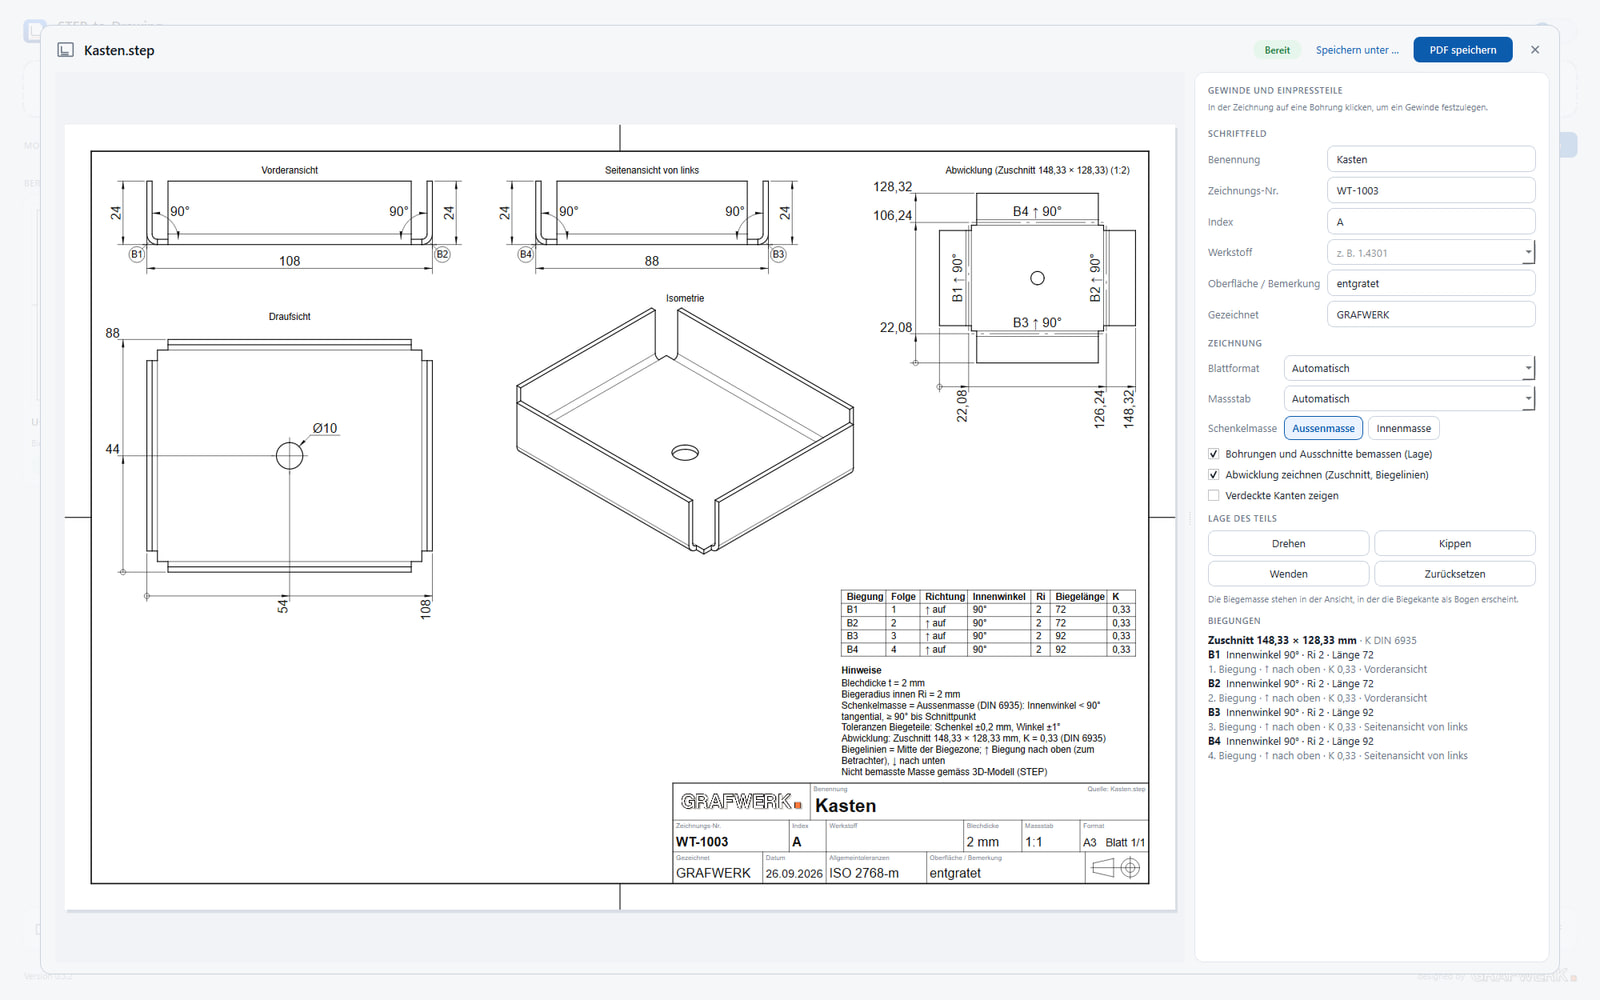The width and height of the screenshot is (1600, 1000).
Task: Click the drawing file icon beside Kasten.step
Action: pyautogui.click(x=66, y=50)
